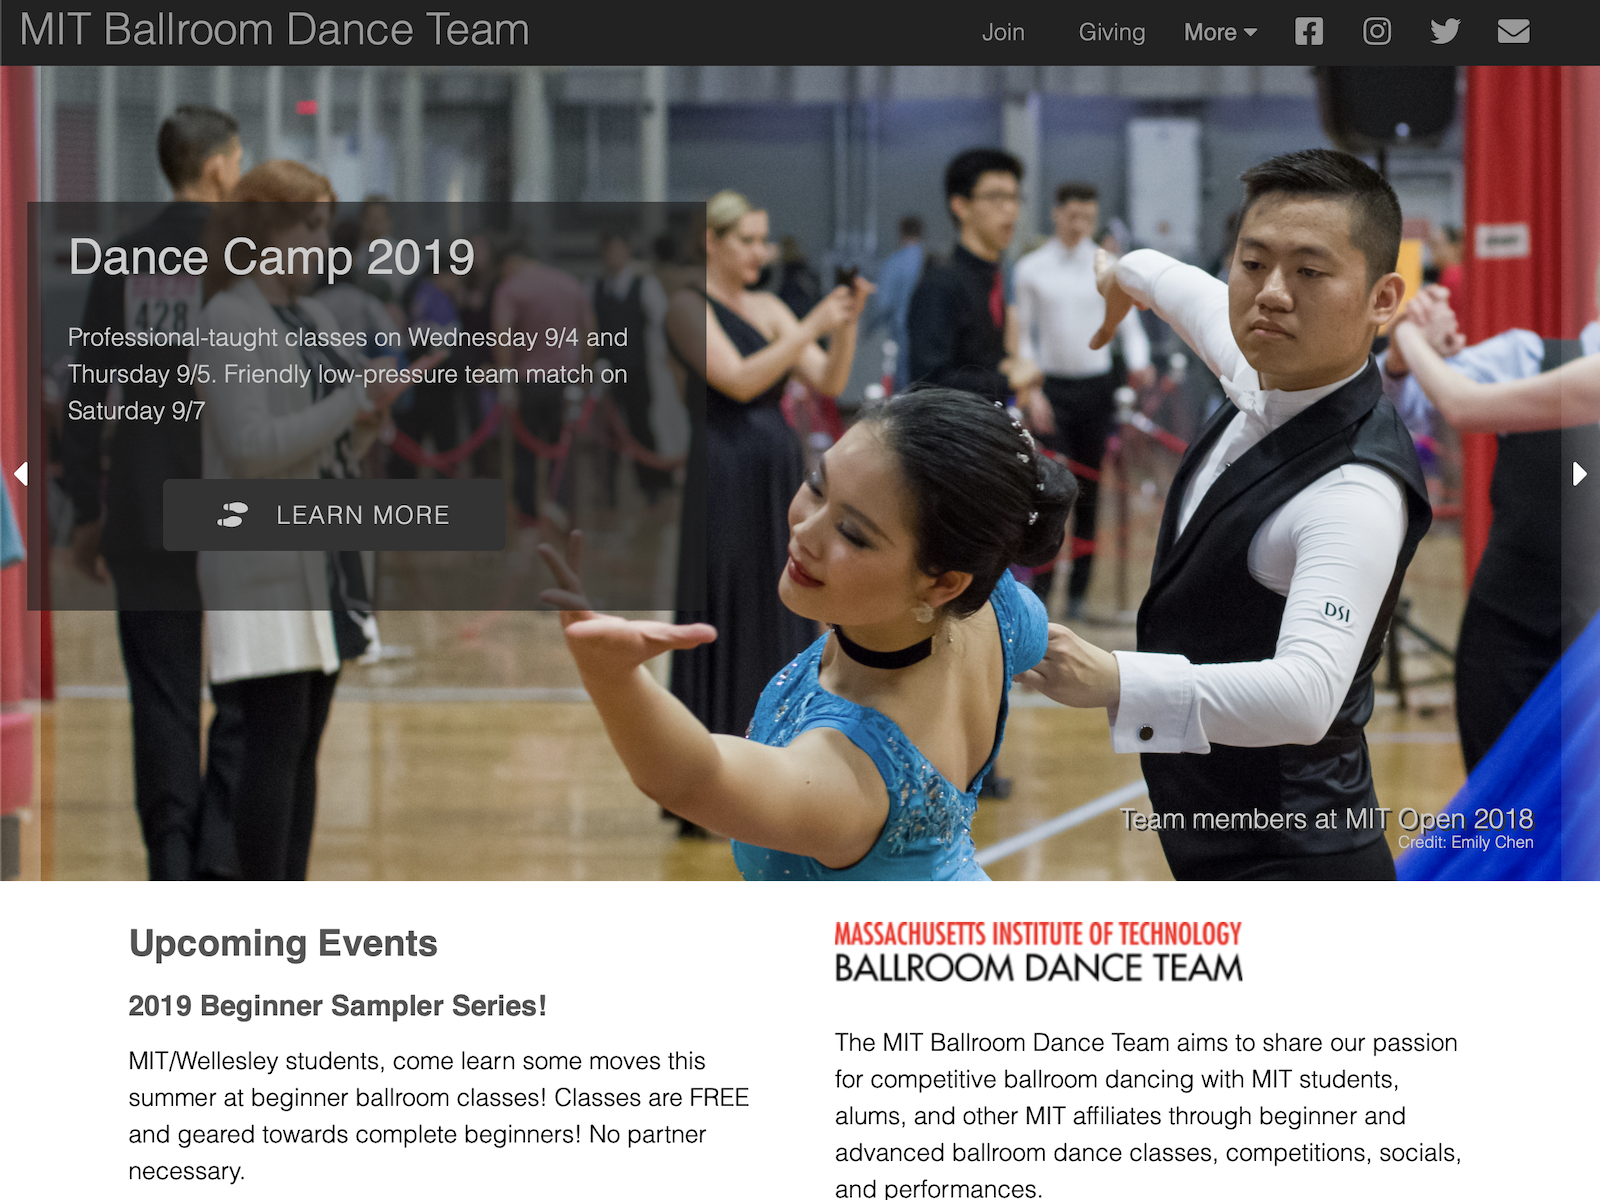Click the Credit: Emily Chen text

pos(1465,842)
